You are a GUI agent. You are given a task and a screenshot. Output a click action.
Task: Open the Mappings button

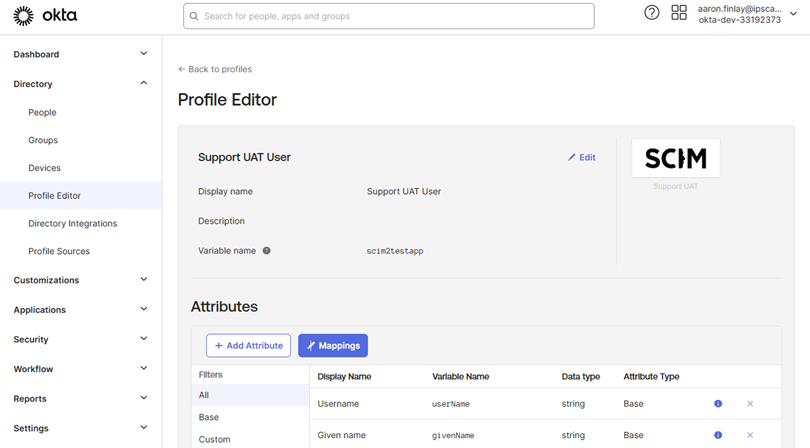(333, 346)
